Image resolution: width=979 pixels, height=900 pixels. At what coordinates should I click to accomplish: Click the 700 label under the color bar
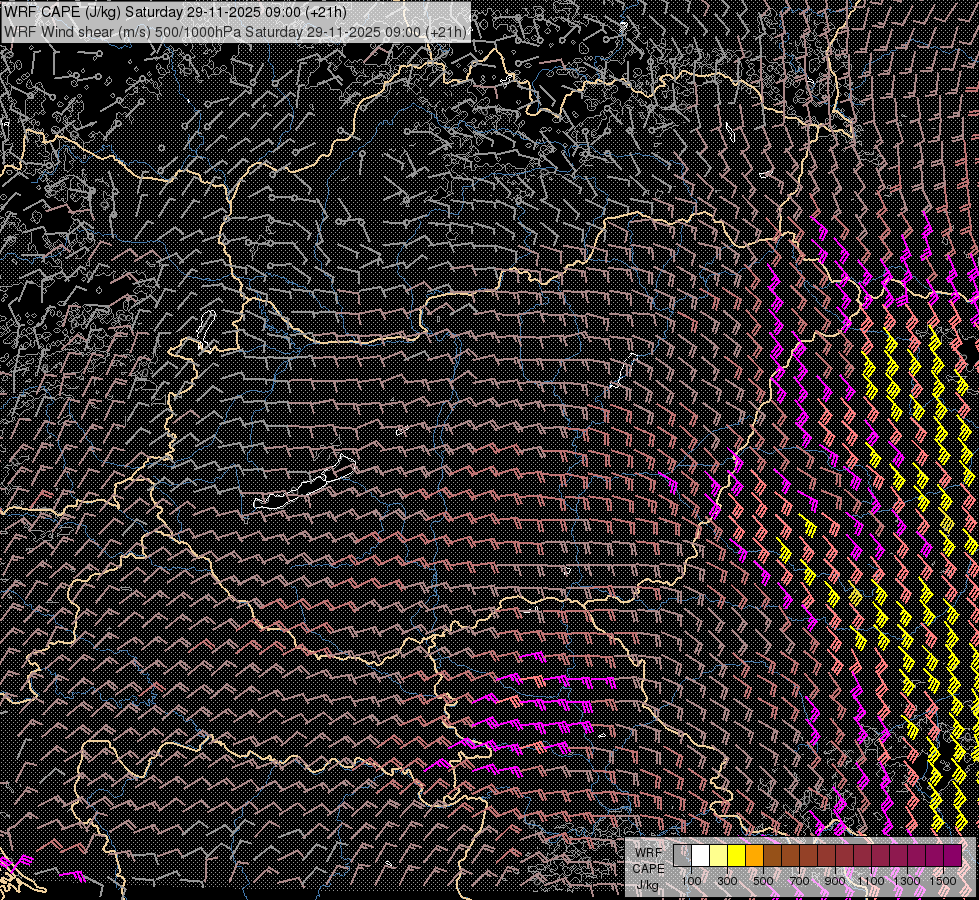coord(799,881)
